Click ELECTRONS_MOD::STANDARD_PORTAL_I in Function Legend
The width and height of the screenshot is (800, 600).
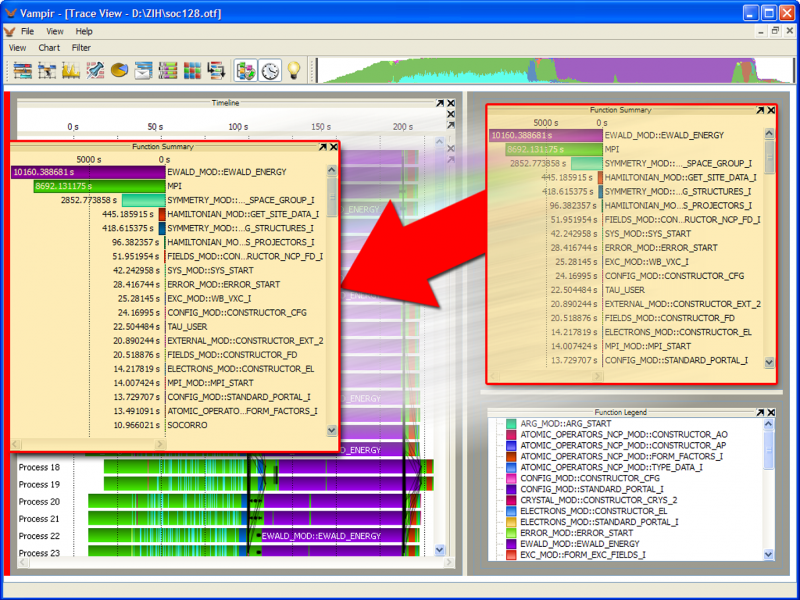click(599, 522)
